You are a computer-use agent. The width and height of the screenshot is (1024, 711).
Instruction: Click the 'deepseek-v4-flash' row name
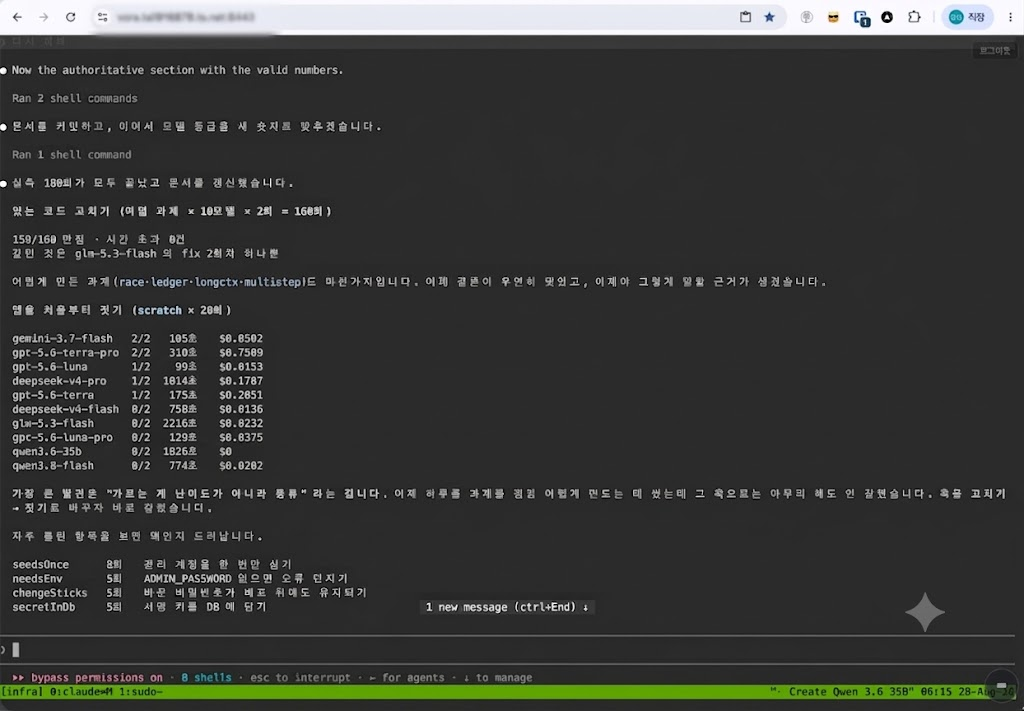point(65,409)
